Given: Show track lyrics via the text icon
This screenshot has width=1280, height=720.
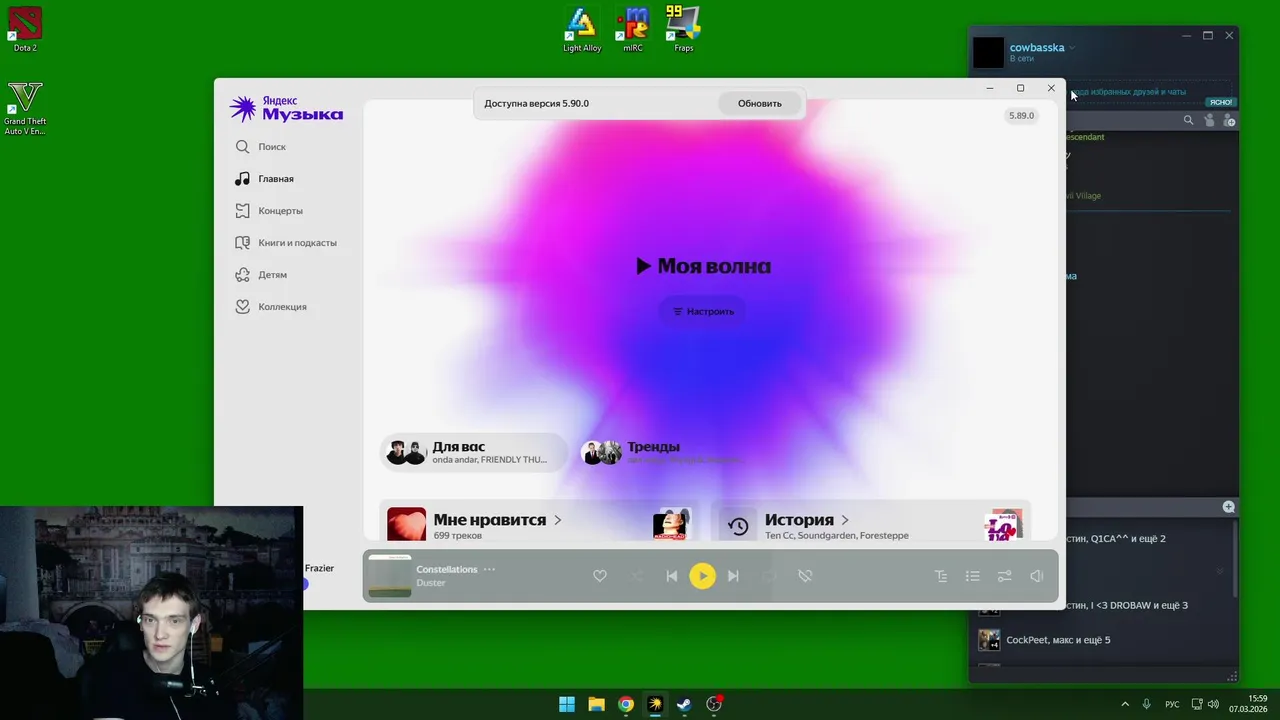Looking at the screenshot, I should pyautogui.click(x=941, y=576).
